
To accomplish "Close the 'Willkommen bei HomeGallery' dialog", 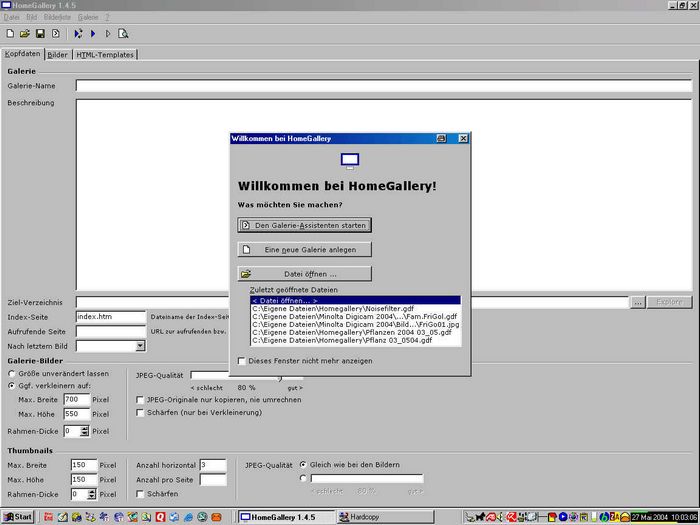I will click(463, 138).
